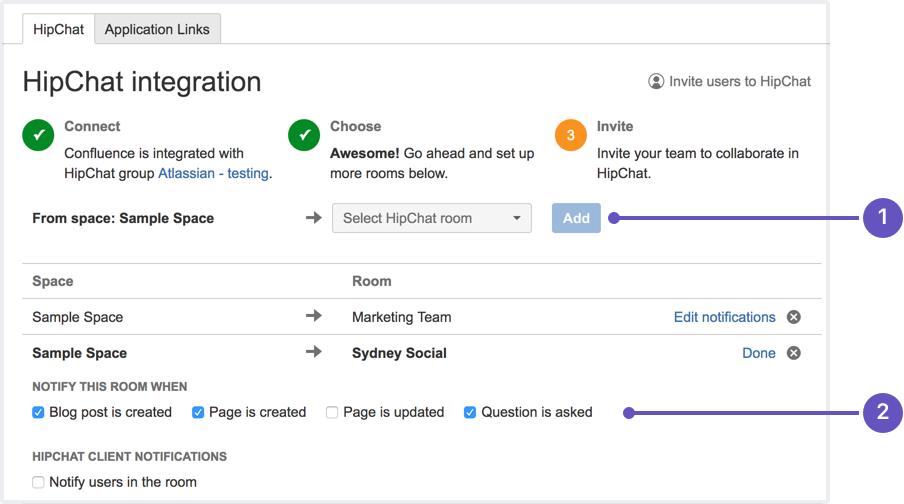904x504 pixels.
Task: Open the Atlassian - testing group link
Action: point(213,174)
